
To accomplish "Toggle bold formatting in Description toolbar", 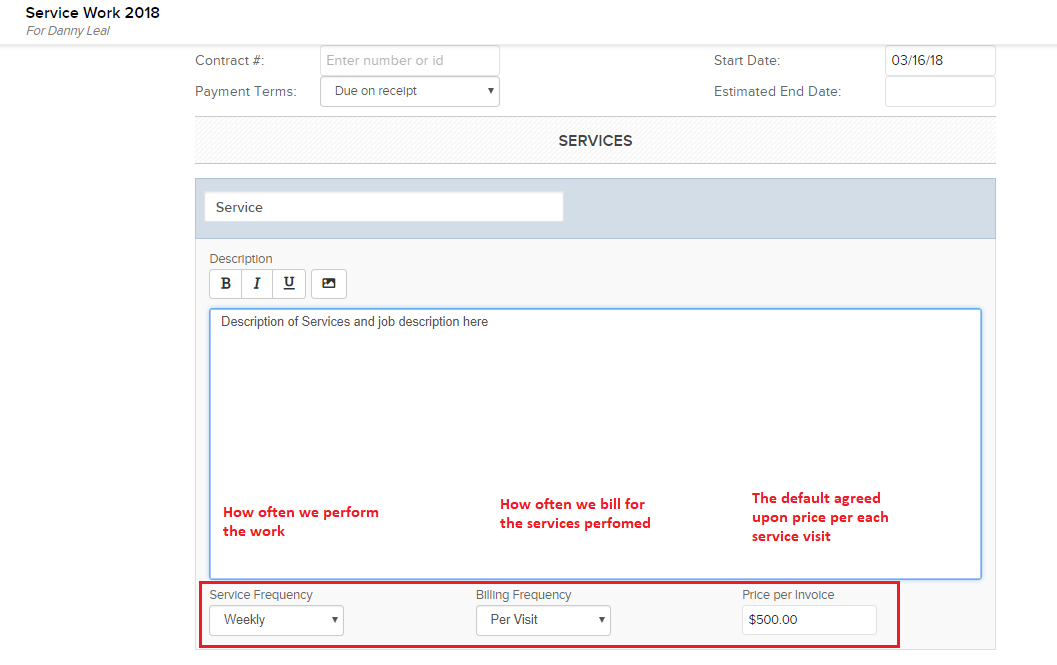I will point(226,283).
